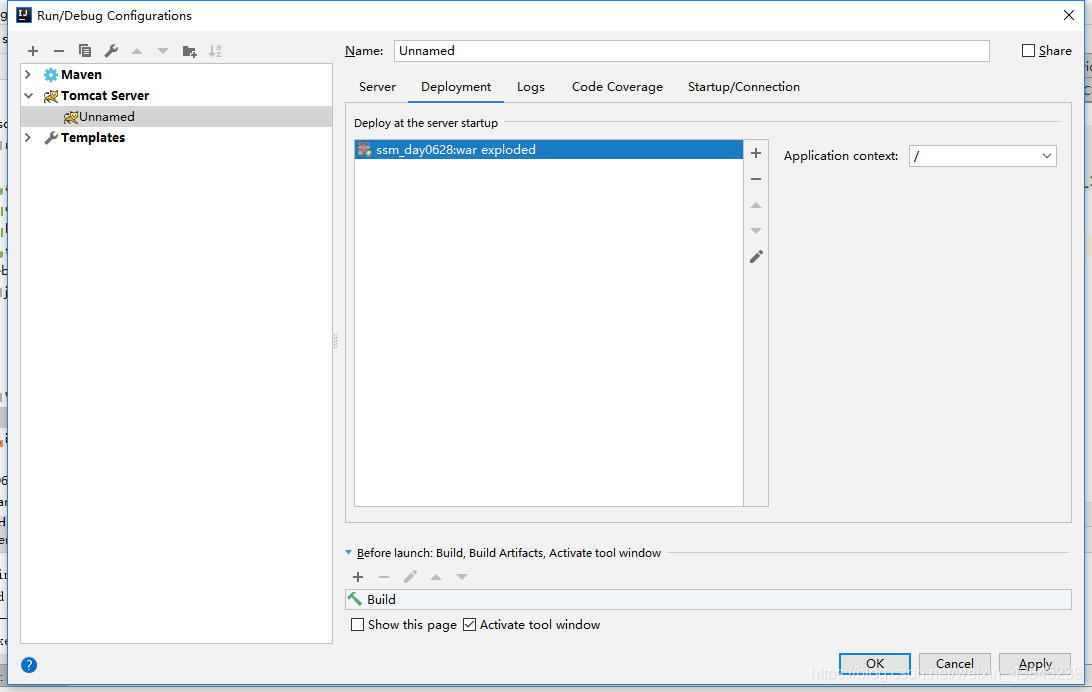Select the Unnamed Tomcat configuration
The width and height of the screenshot is (1092, 692).
(176, 116)
